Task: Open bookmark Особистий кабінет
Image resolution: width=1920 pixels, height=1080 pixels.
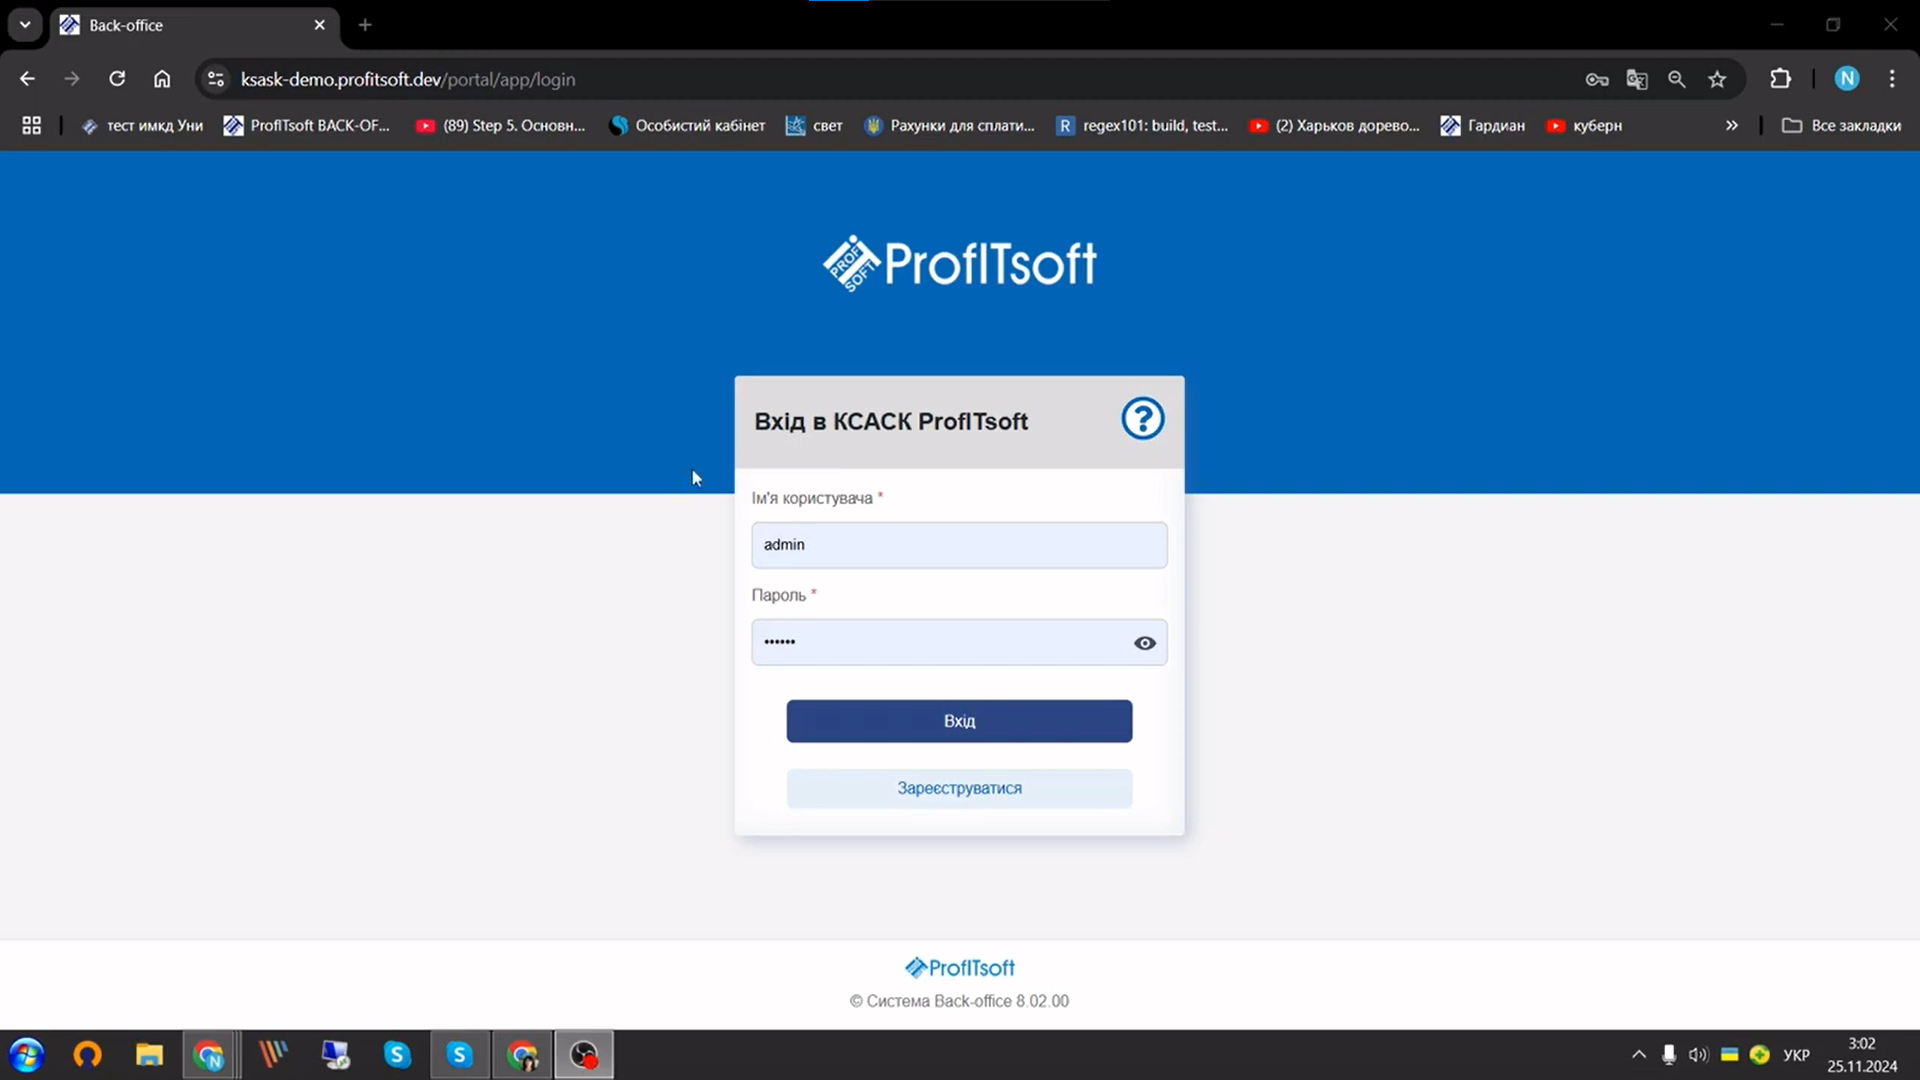Action: (687, 125)
